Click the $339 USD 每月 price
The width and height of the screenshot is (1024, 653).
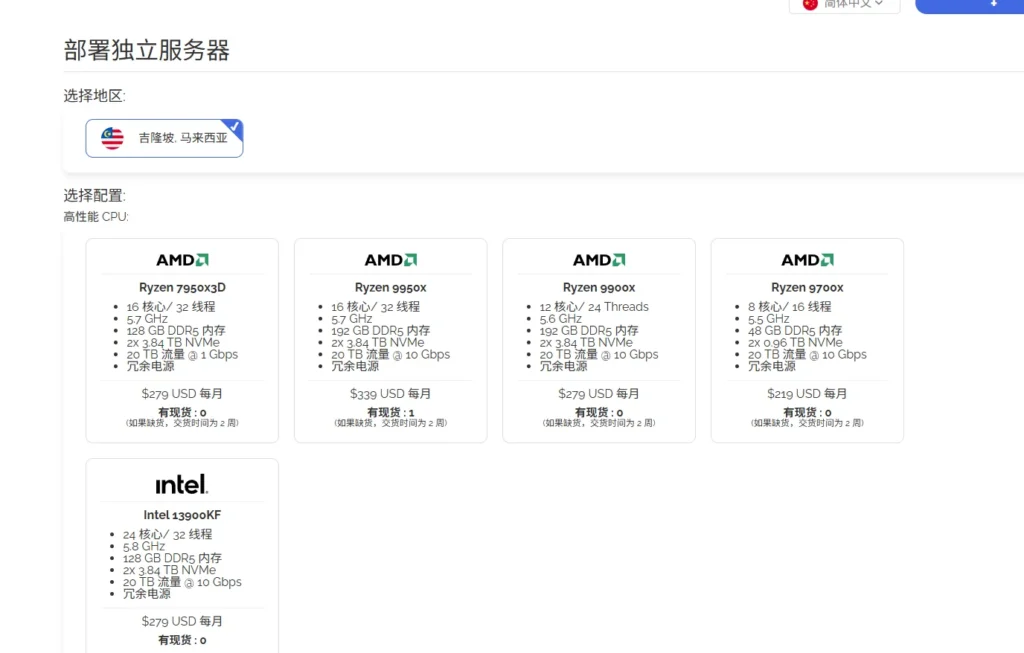(x=390, y=394)
